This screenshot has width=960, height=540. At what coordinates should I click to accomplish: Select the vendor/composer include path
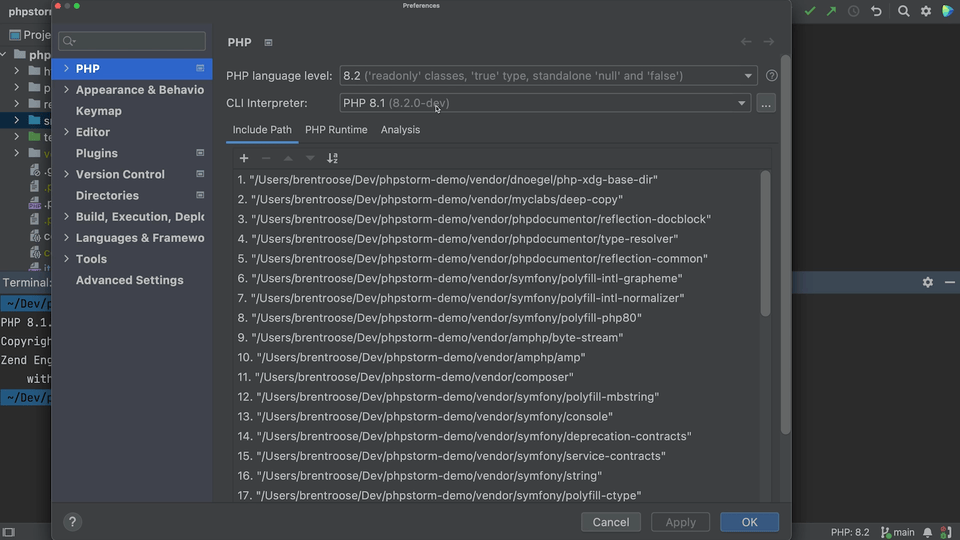tap(405, 377)
